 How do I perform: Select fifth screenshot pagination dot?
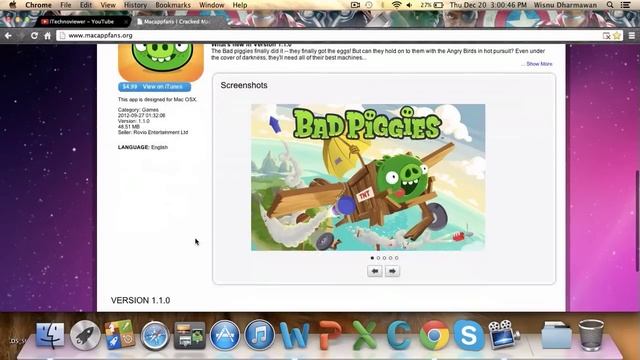(396, 258)
